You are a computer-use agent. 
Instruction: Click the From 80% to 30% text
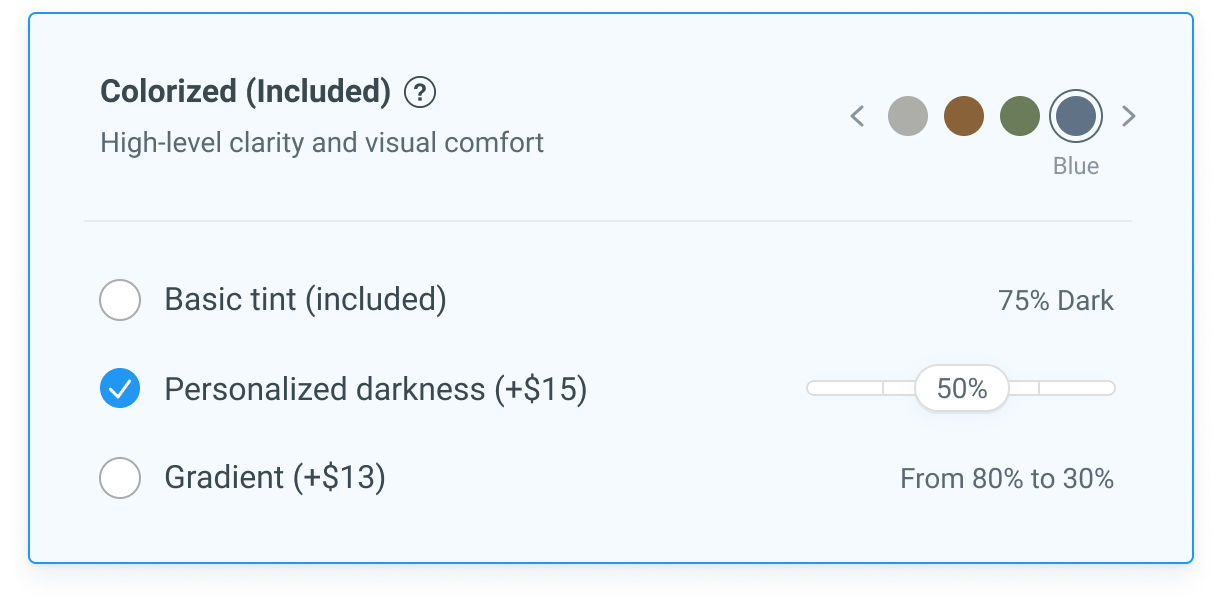point(1007,478)
